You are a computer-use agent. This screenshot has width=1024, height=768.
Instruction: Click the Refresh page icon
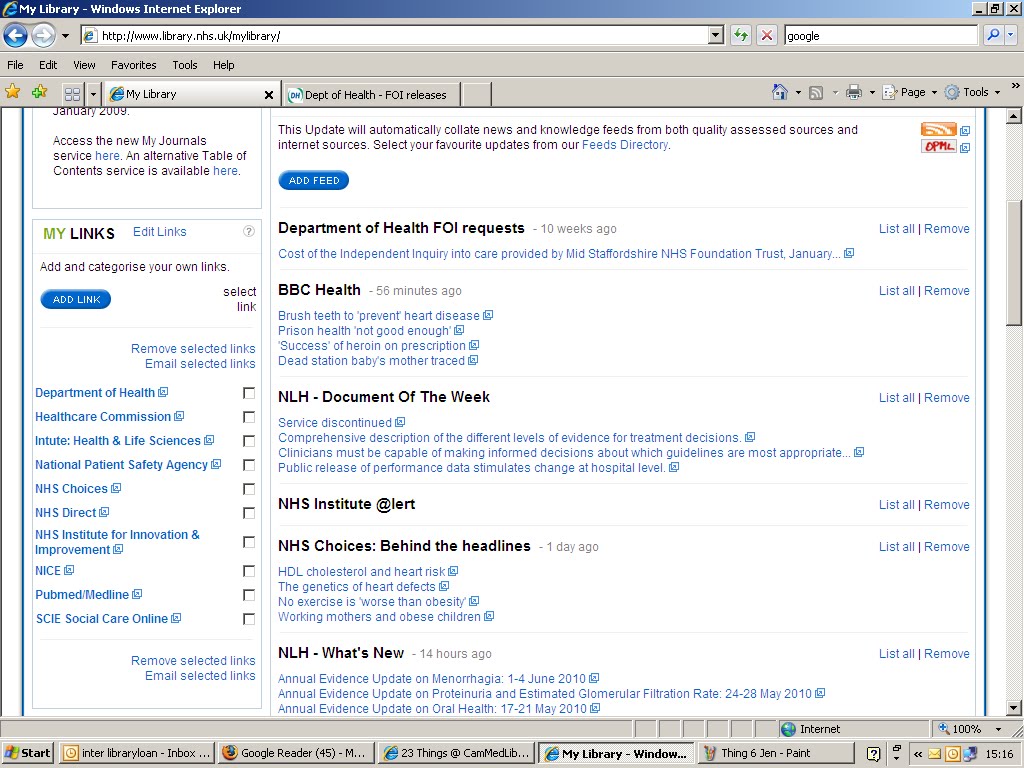coord(741,35)
